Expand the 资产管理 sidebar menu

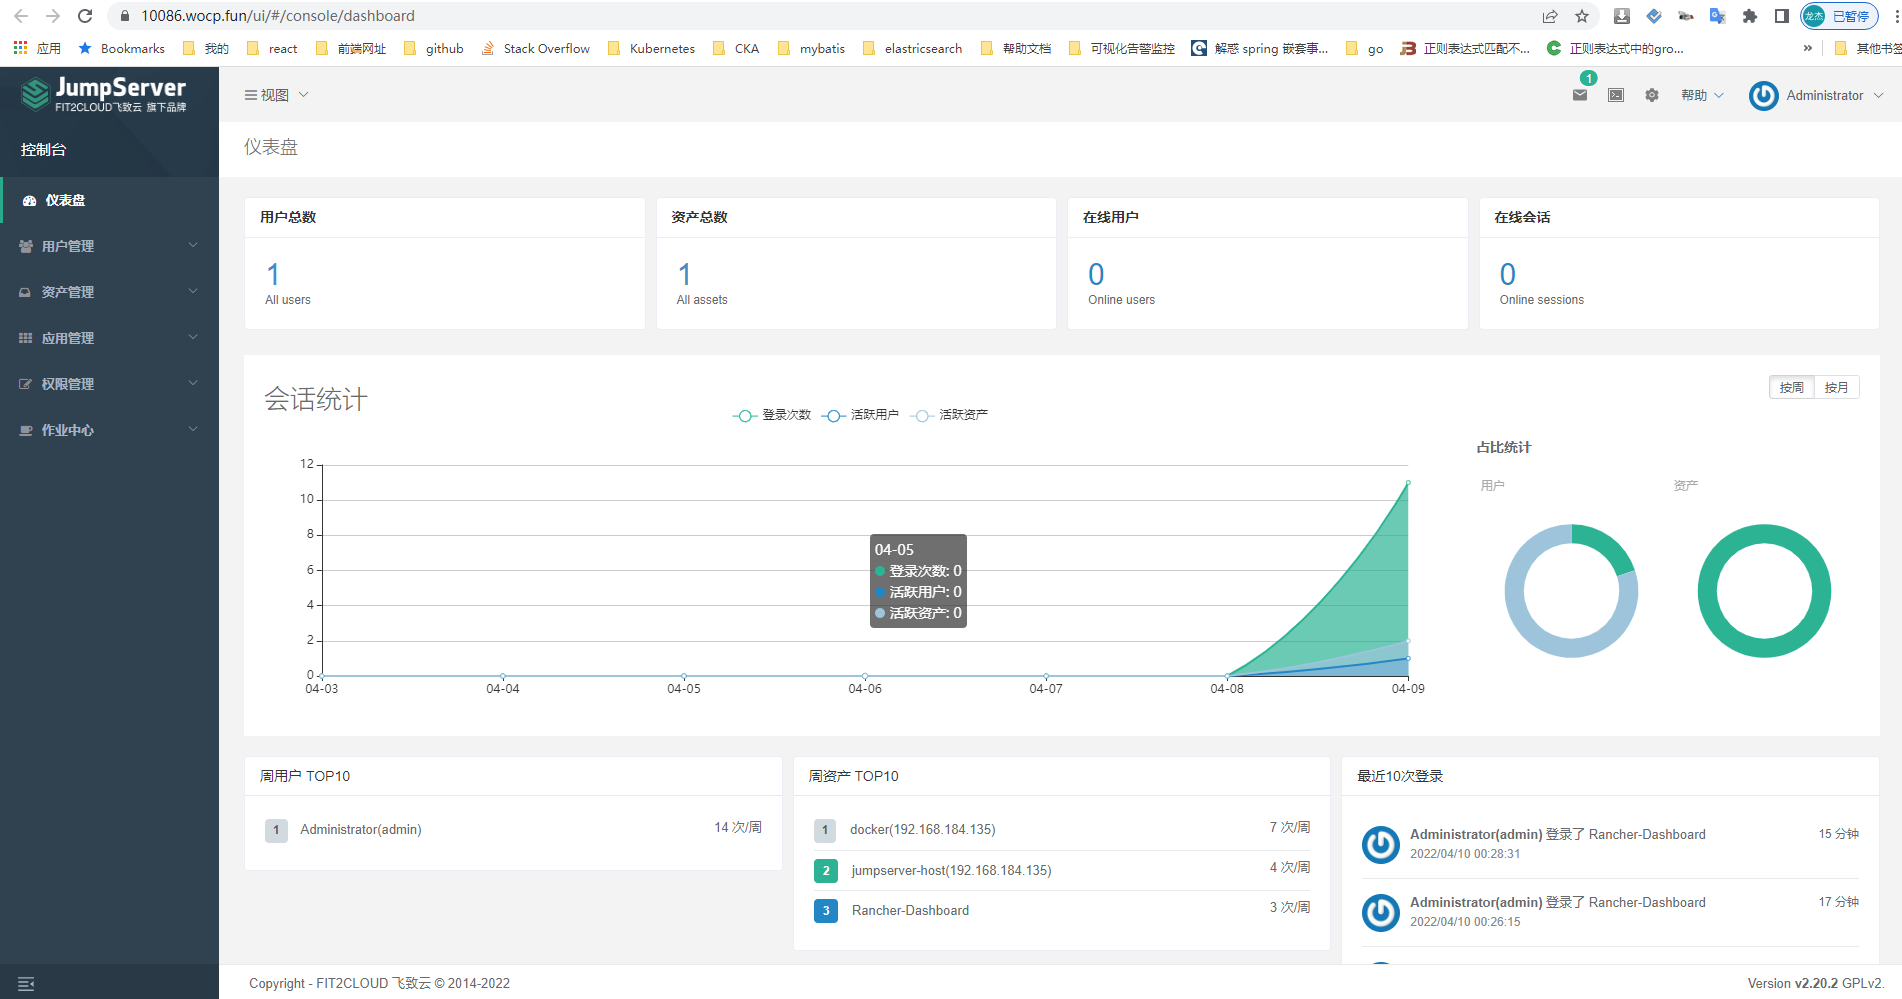pyautogui.click(x=109, y=292)
